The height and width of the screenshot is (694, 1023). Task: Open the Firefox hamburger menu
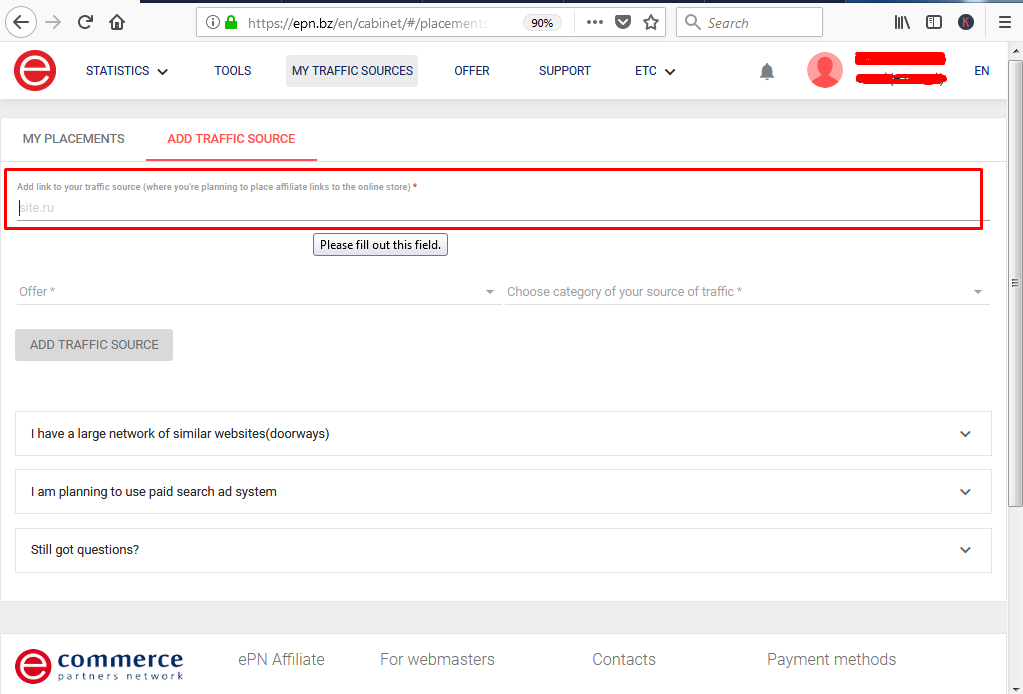click(x=1004, y=21)
